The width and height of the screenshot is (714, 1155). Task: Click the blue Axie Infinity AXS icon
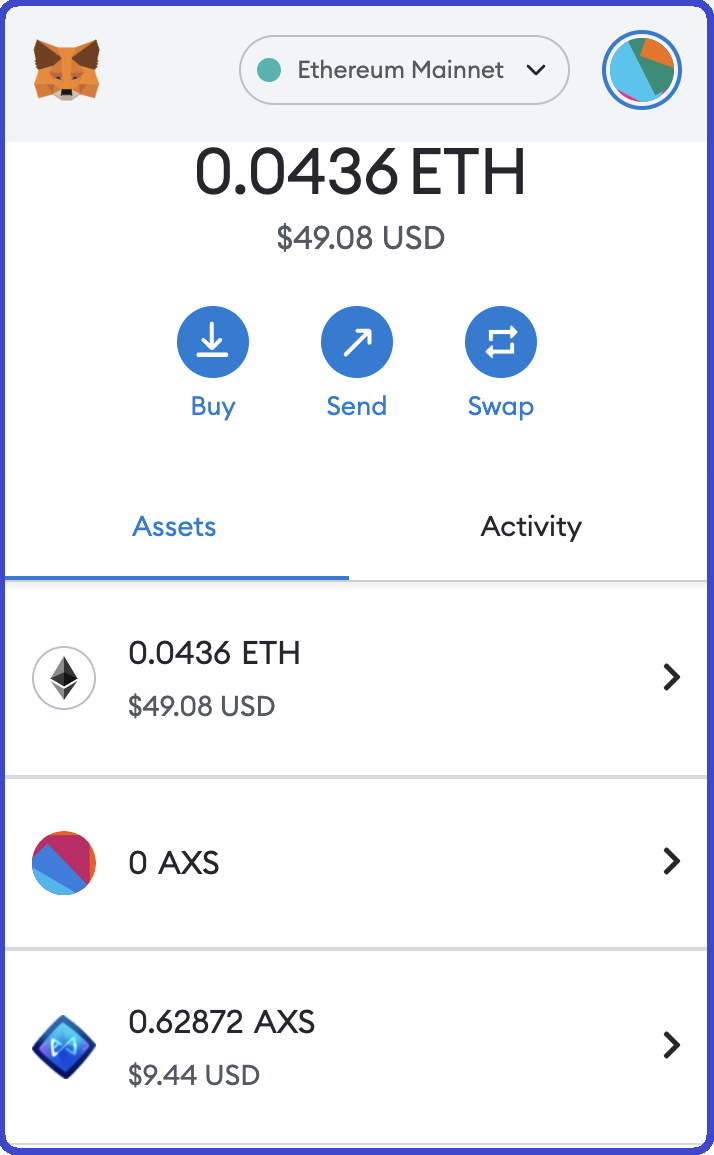(64, 1047)
